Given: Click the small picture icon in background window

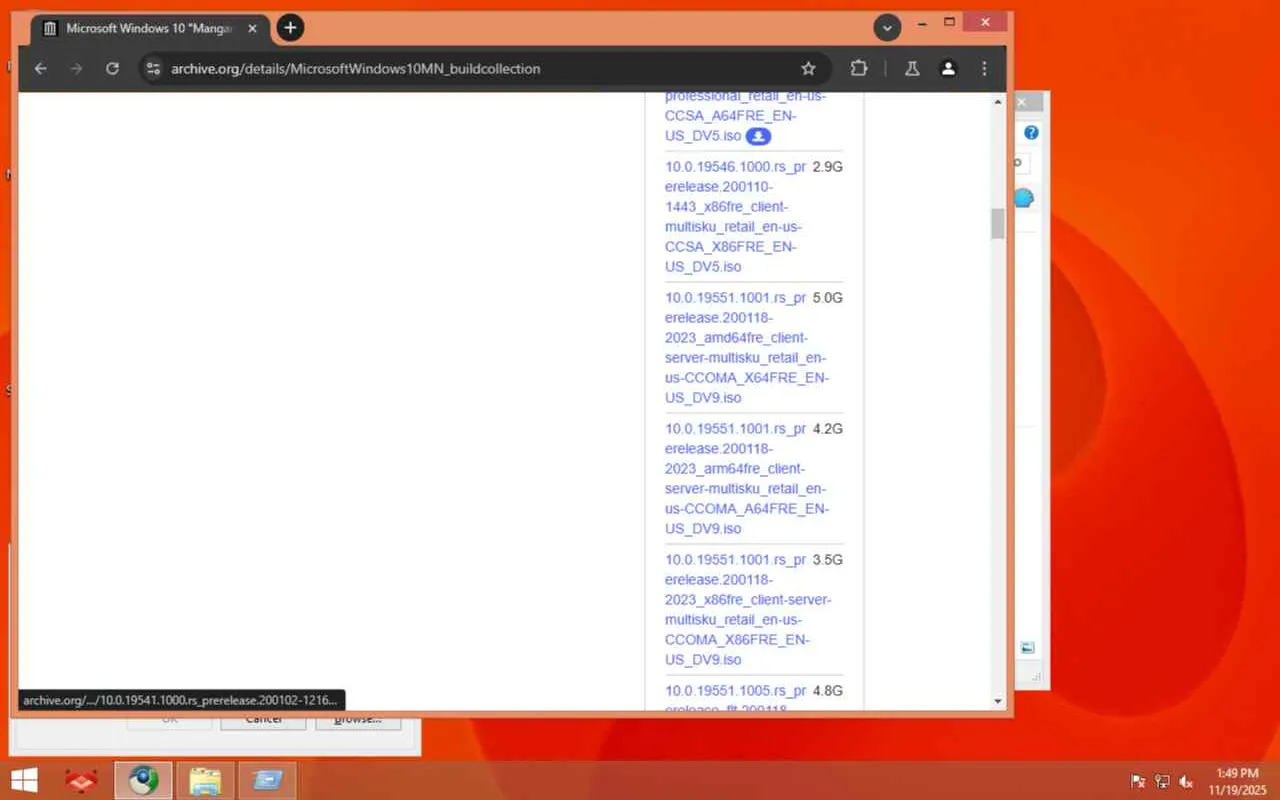Looking at the screenshot, I should click(x=1028, y=647).
